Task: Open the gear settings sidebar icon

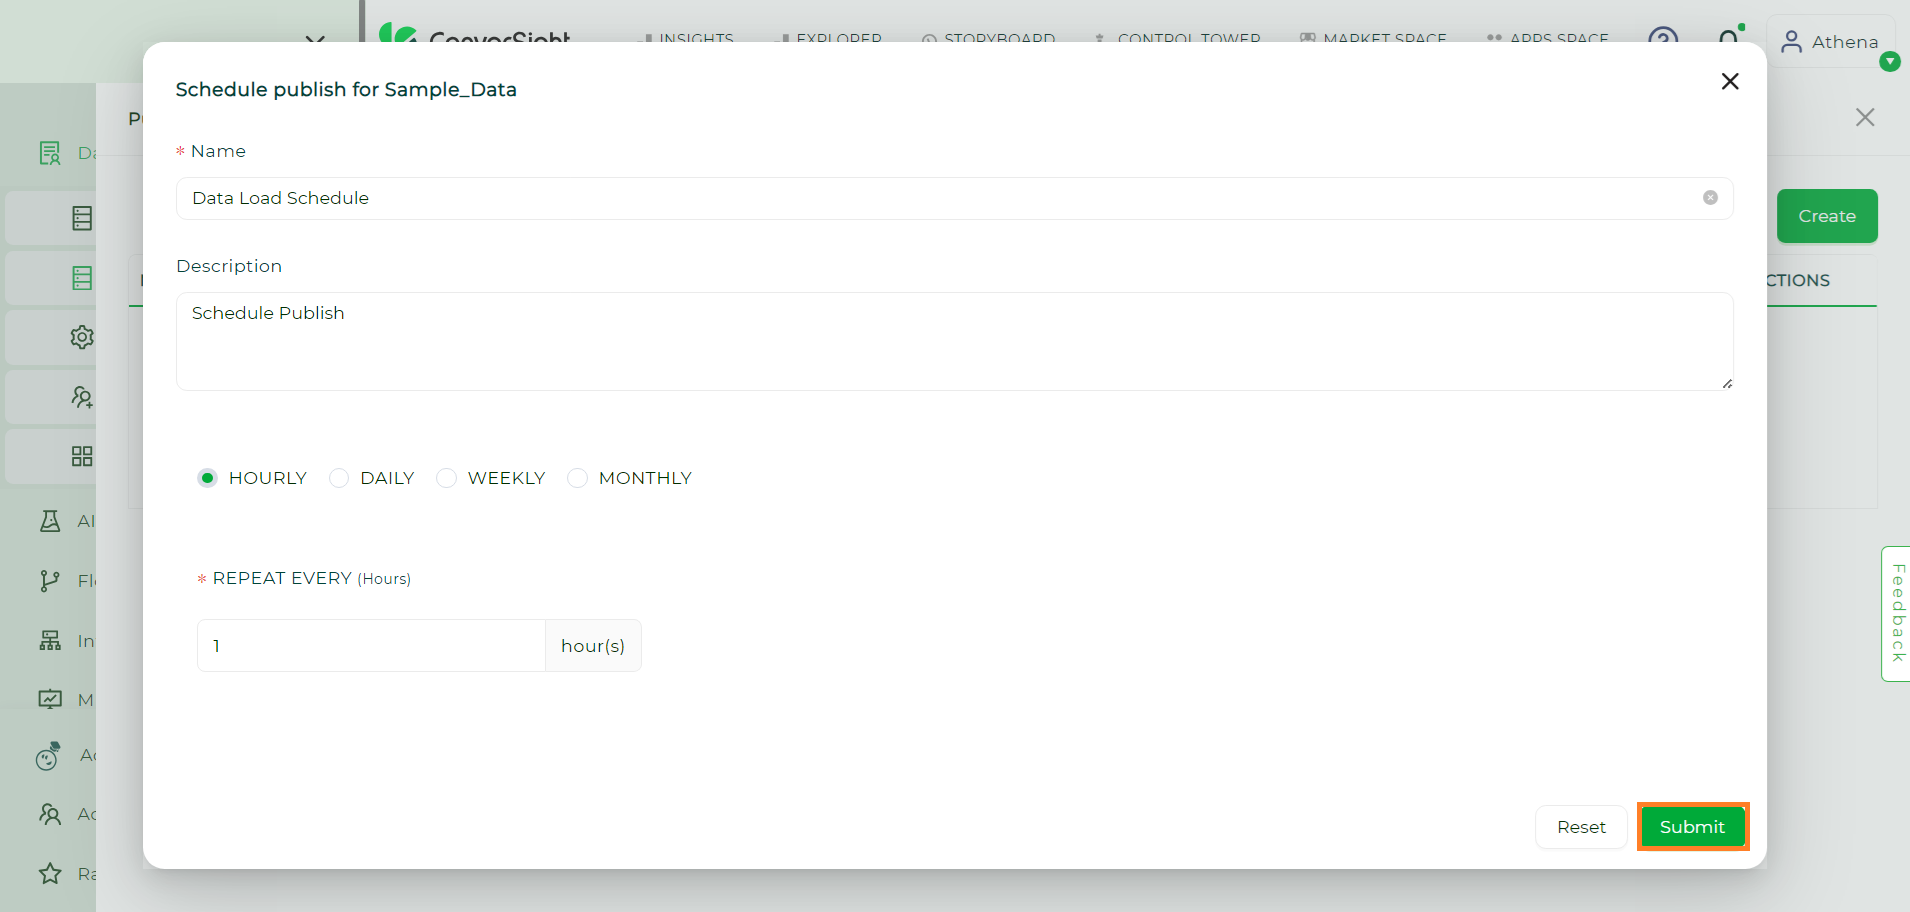Action: 82,338
